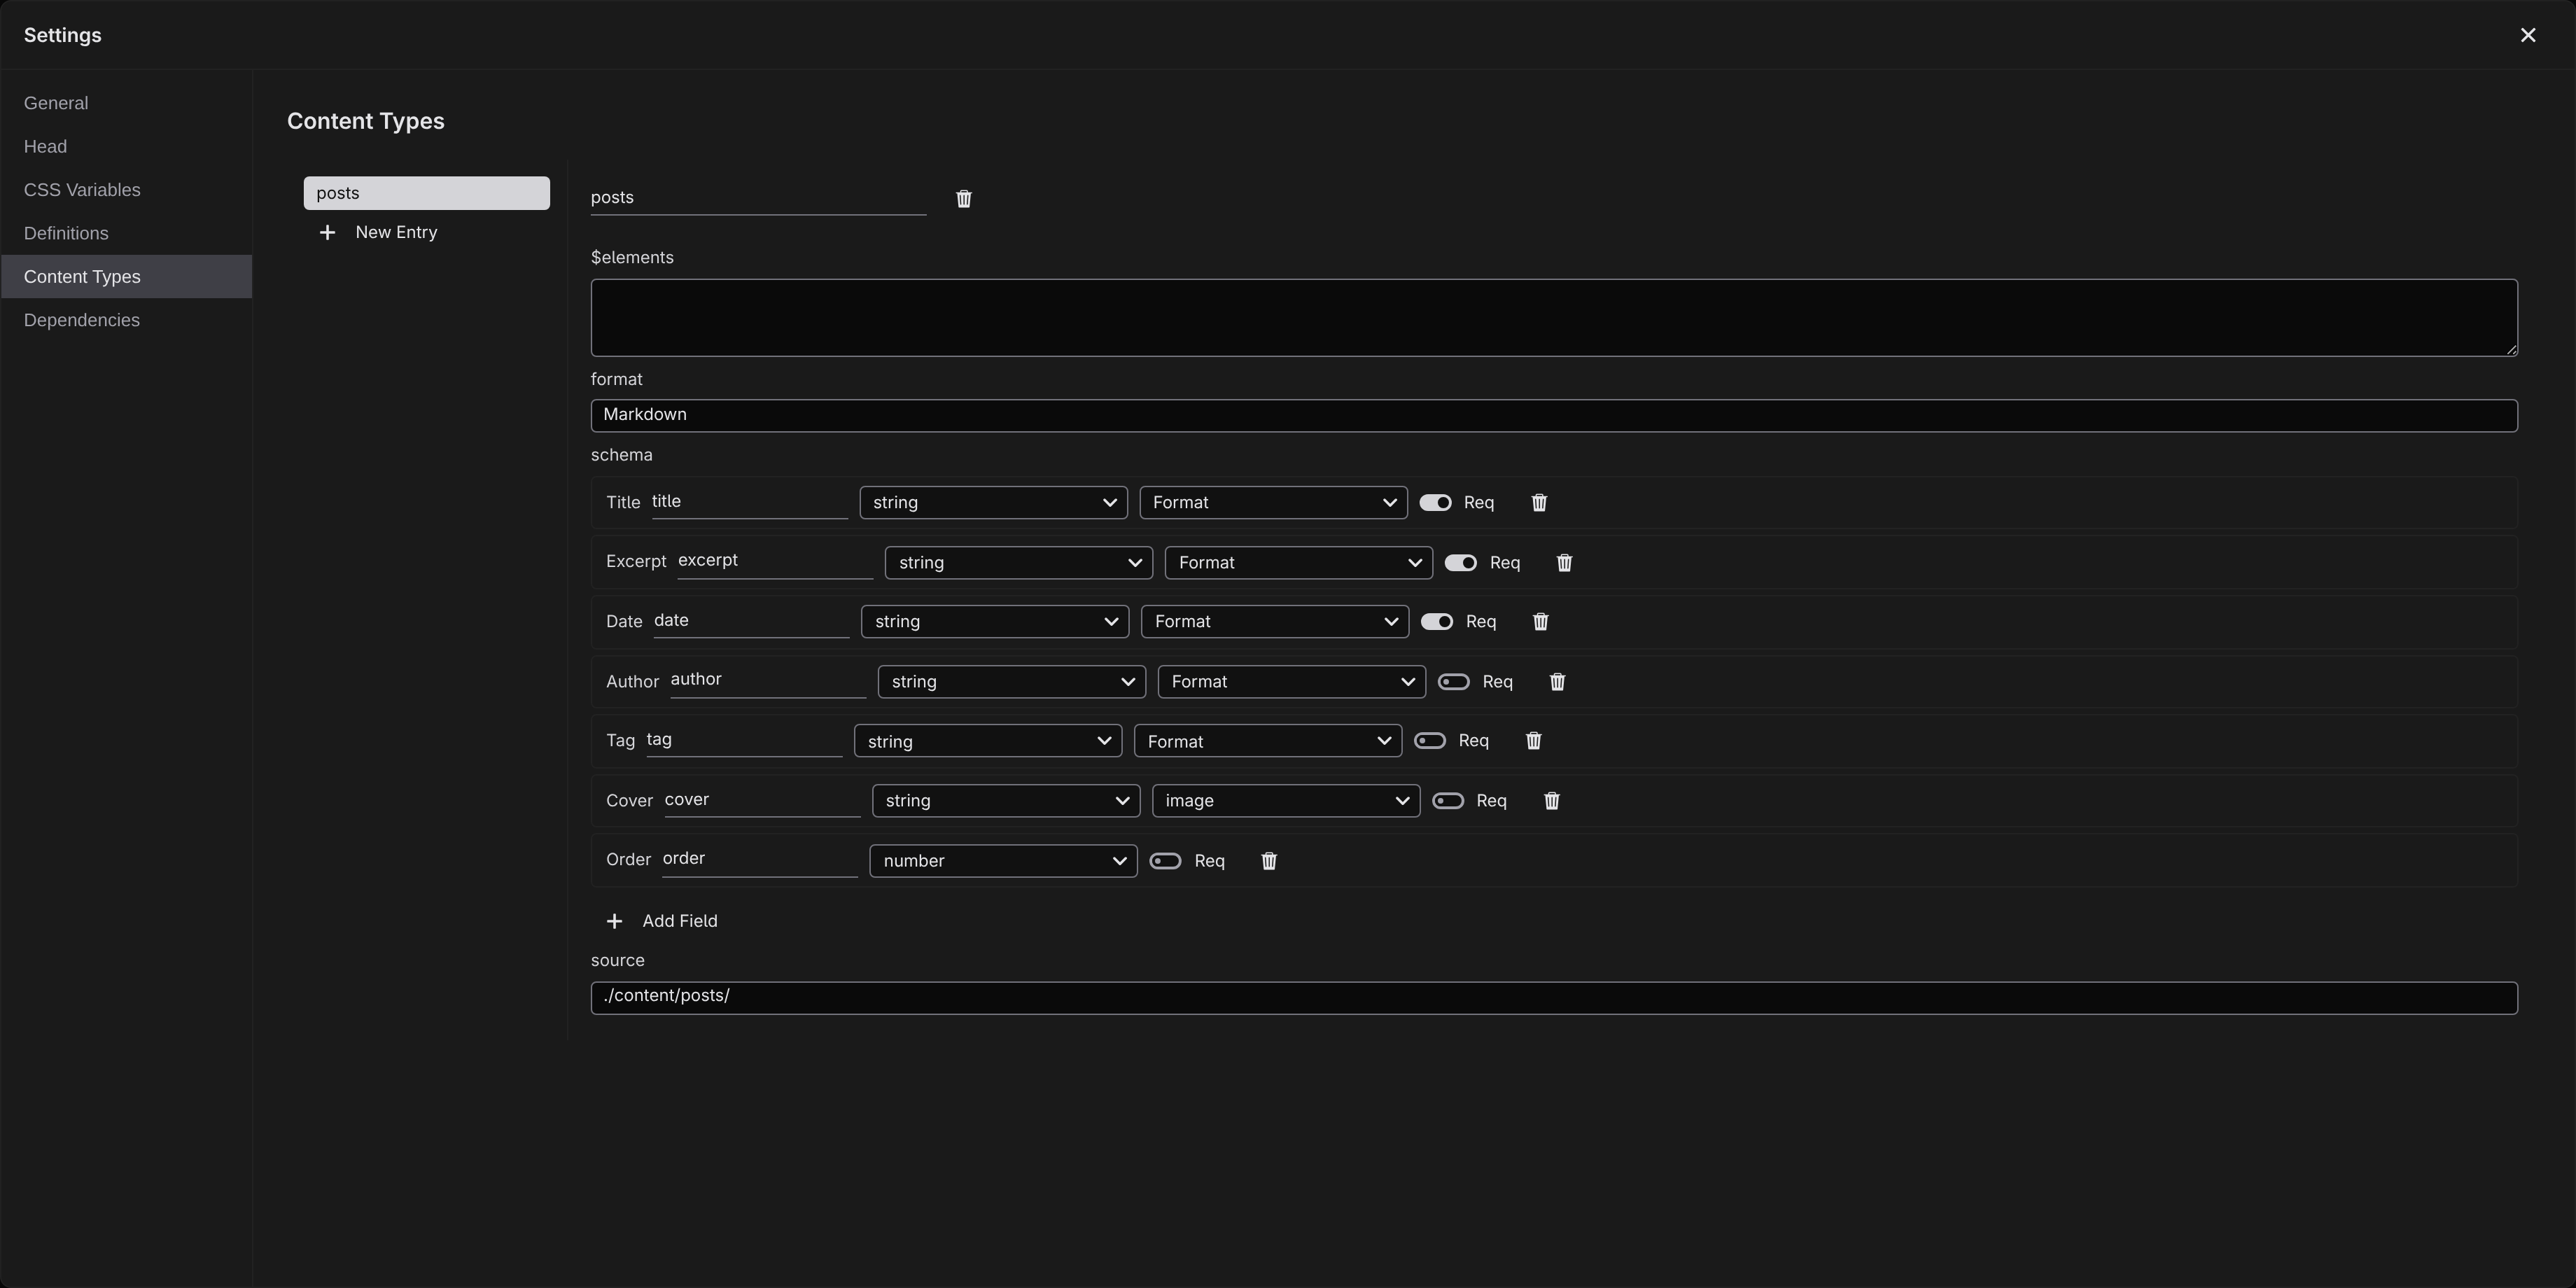Edit the title key input
2576x1288 pixels.
point(750,502)
